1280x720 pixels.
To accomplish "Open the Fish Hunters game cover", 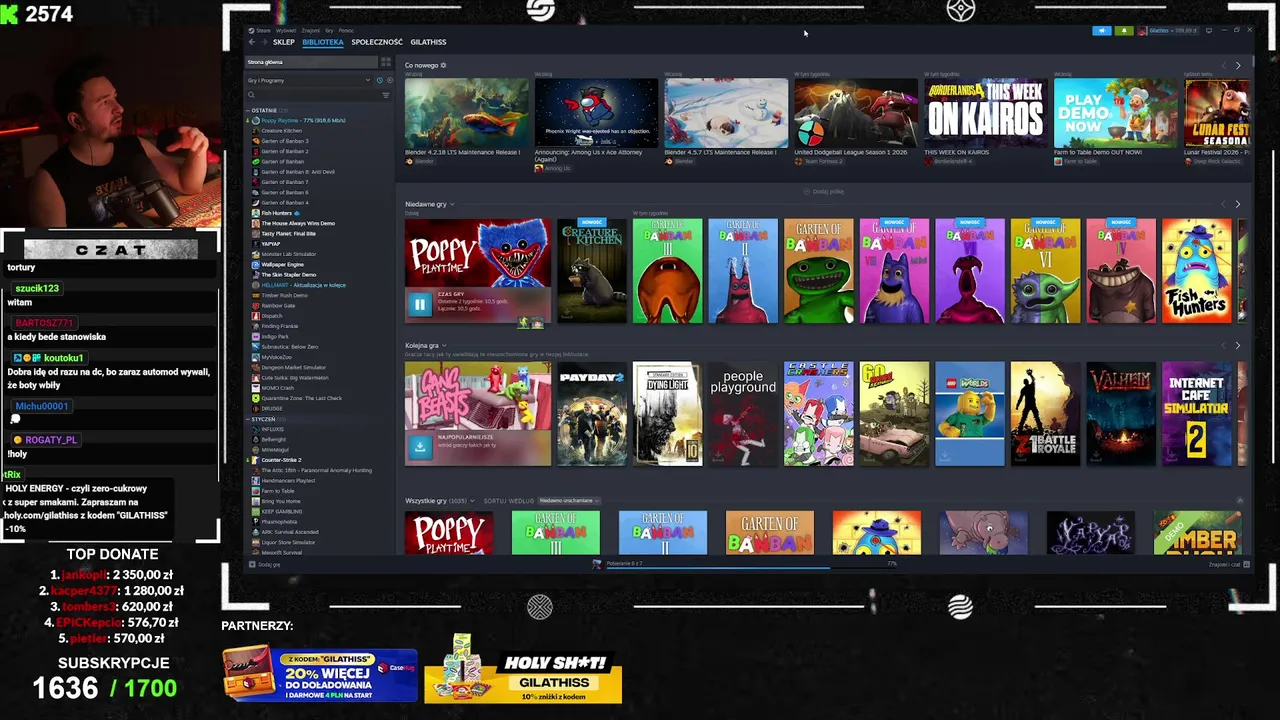I will (1197, 271).
